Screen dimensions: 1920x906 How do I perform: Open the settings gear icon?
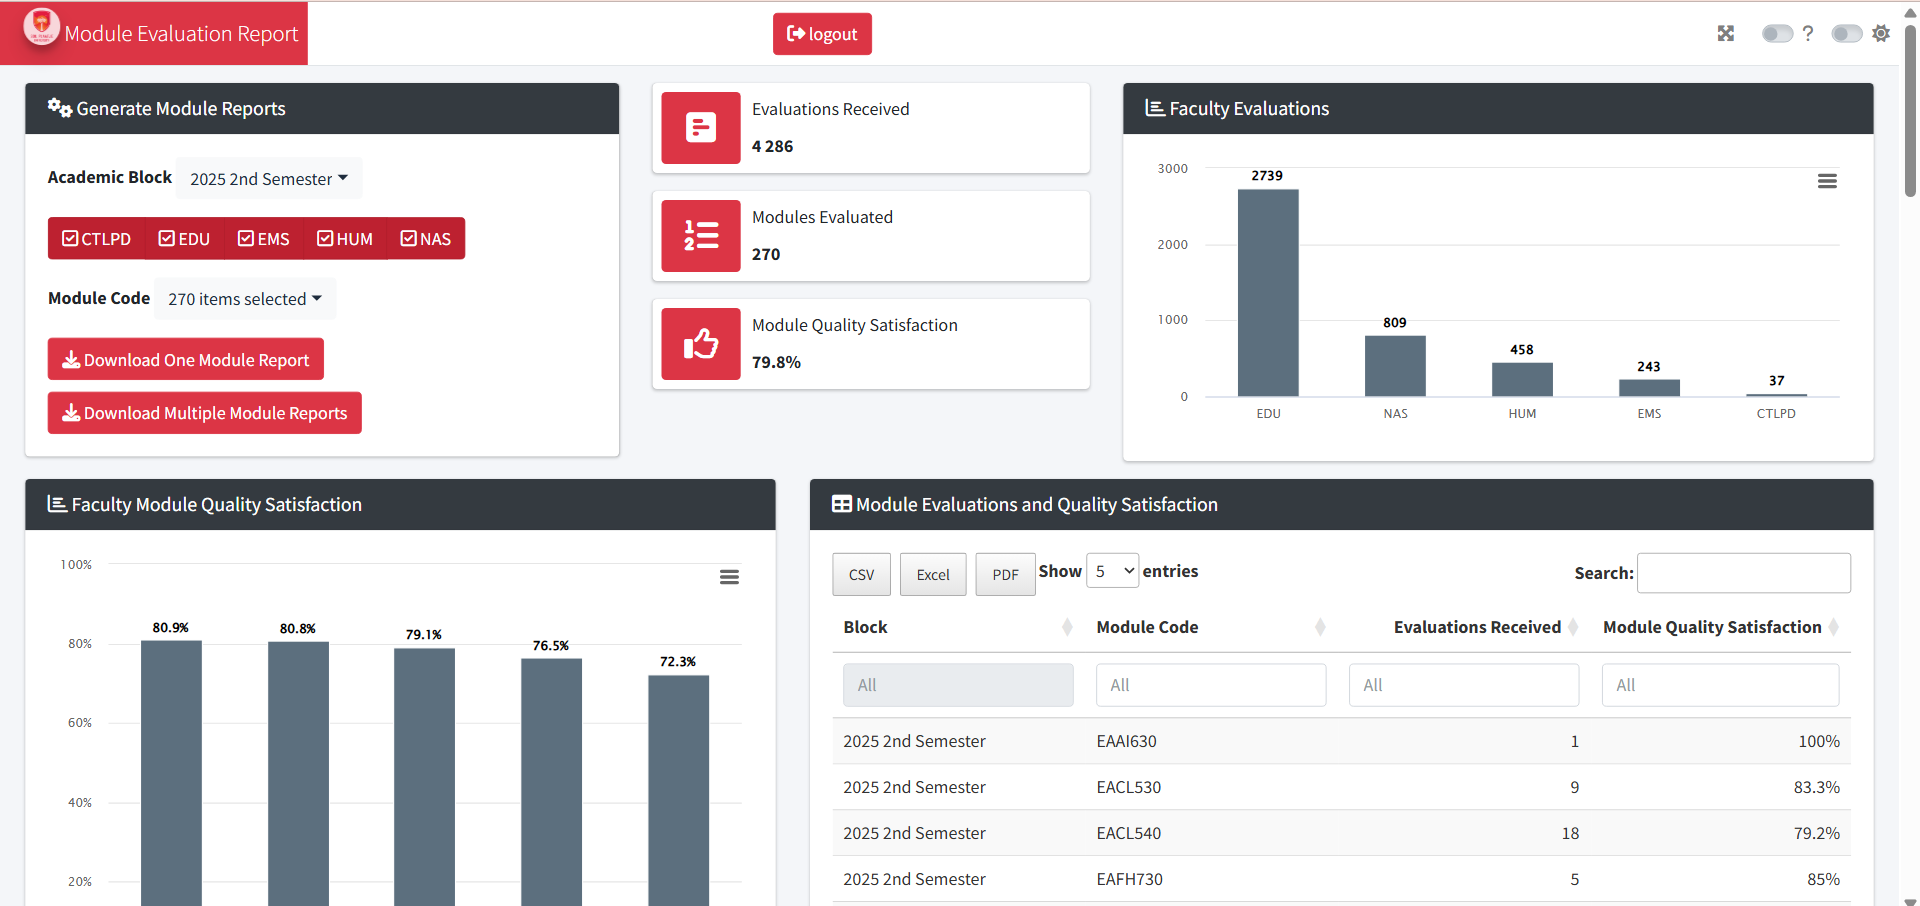click(x=1882, y=33)
